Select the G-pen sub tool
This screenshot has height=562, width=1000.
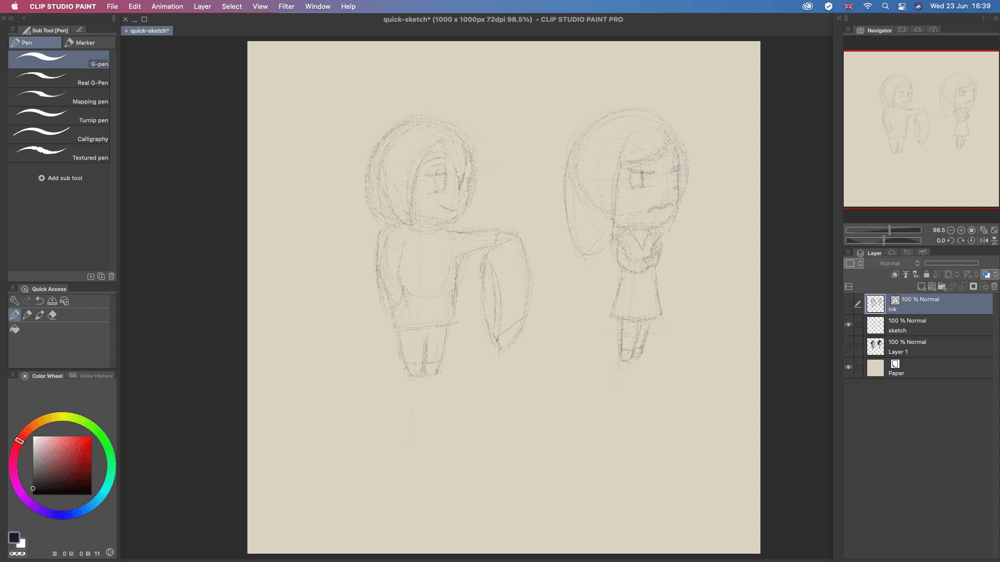tap(59, 60)
